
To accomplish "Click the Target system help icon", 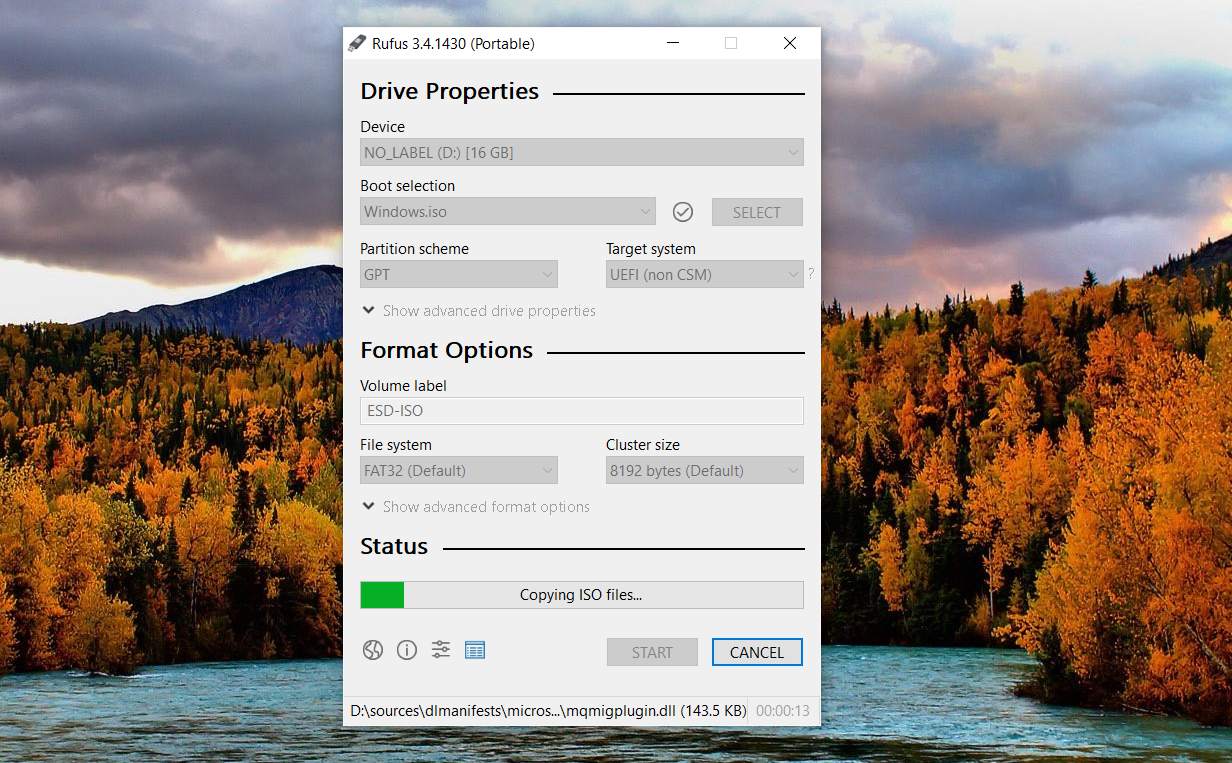I will [x=810, y=273].
